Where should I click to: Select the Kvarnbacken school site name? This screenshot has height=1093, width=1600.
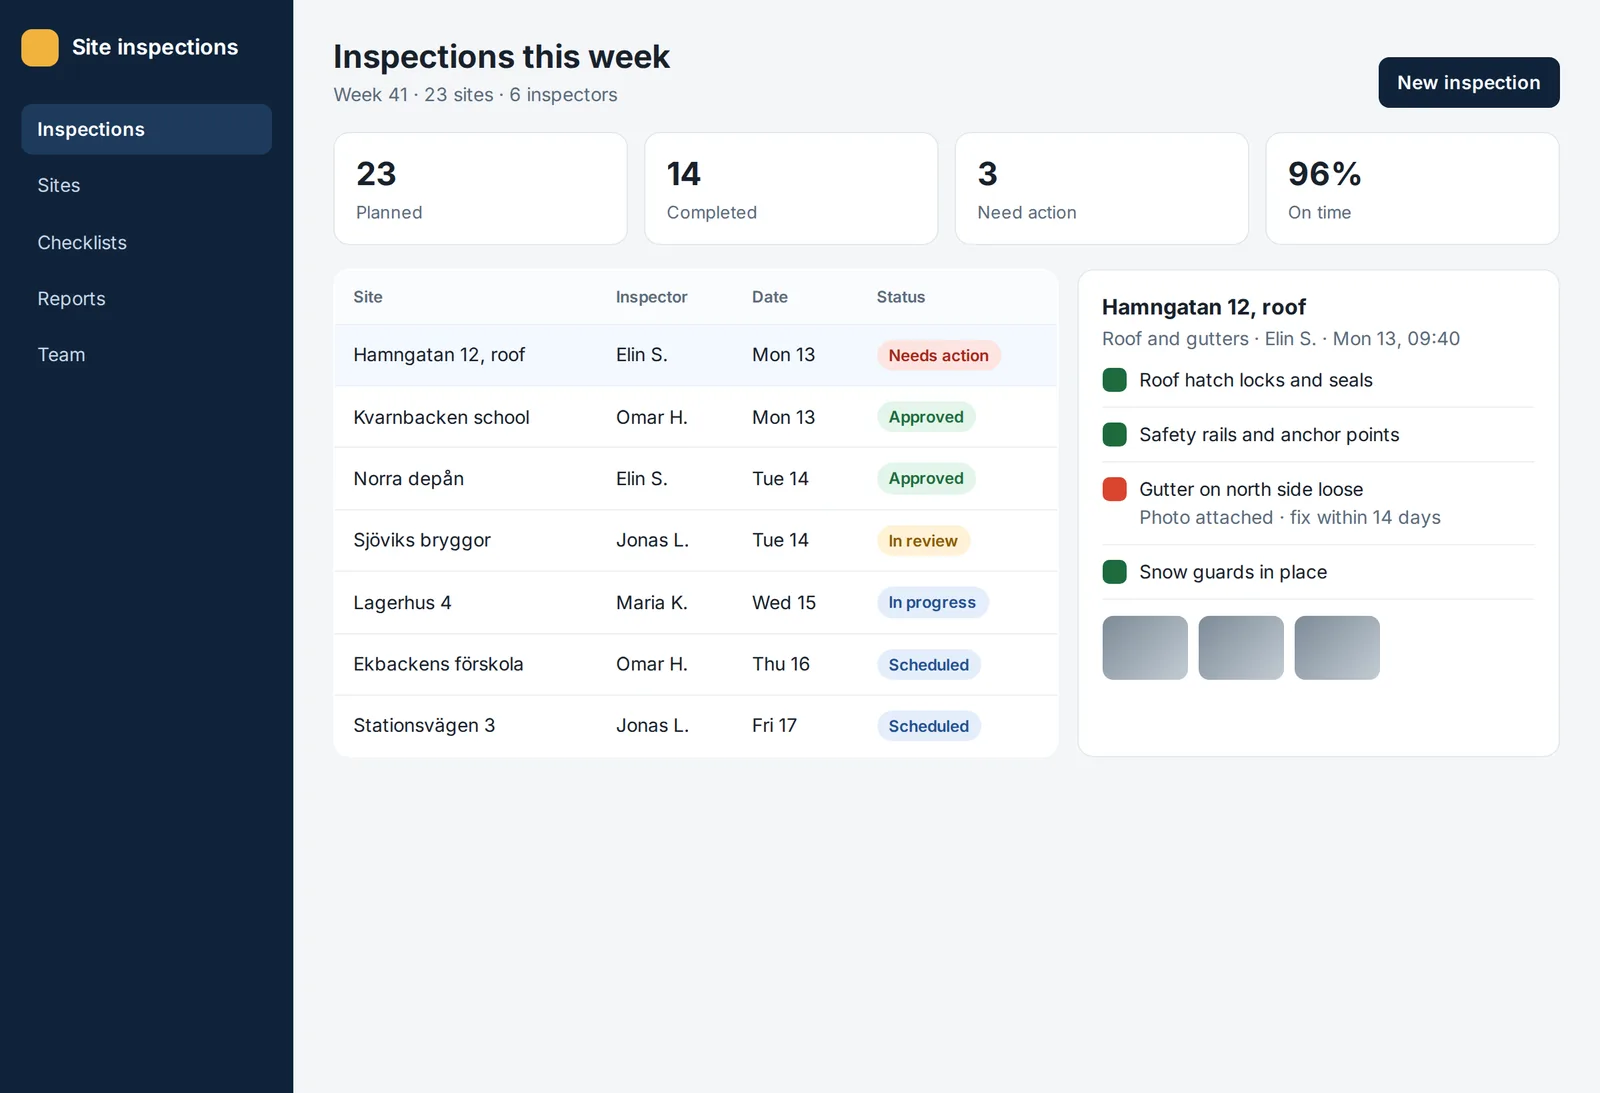441,417
